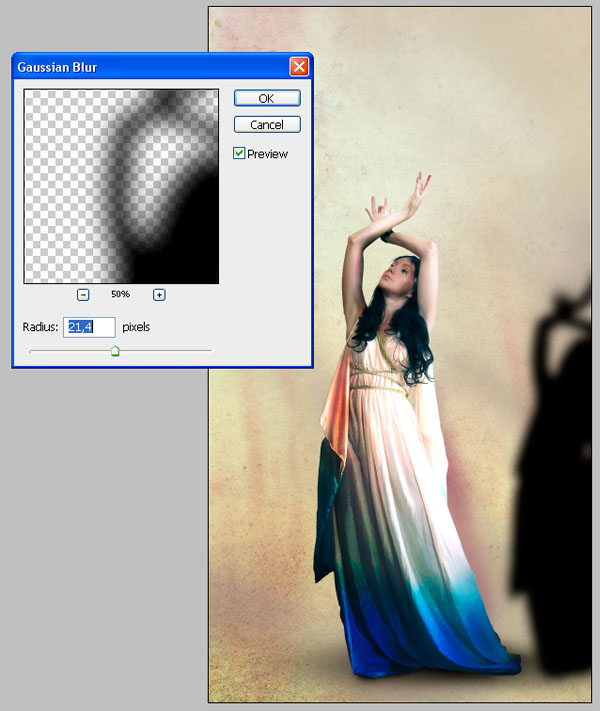The image size is (600, 711).
Task: Confirm the blur with the OK button
Action: coord(267,98)
